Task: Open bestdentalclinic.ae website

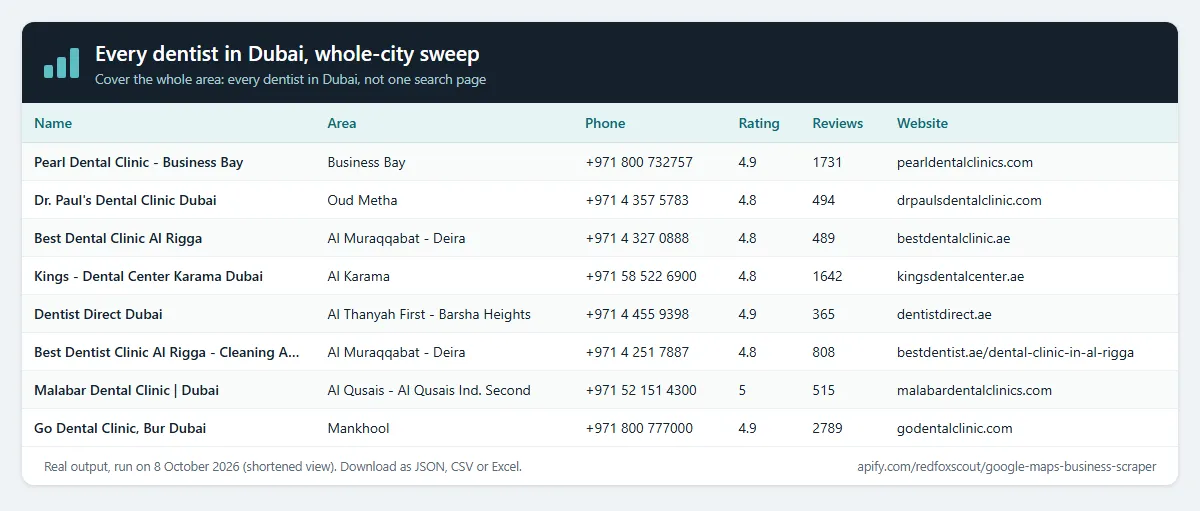Action: point(954,238)
